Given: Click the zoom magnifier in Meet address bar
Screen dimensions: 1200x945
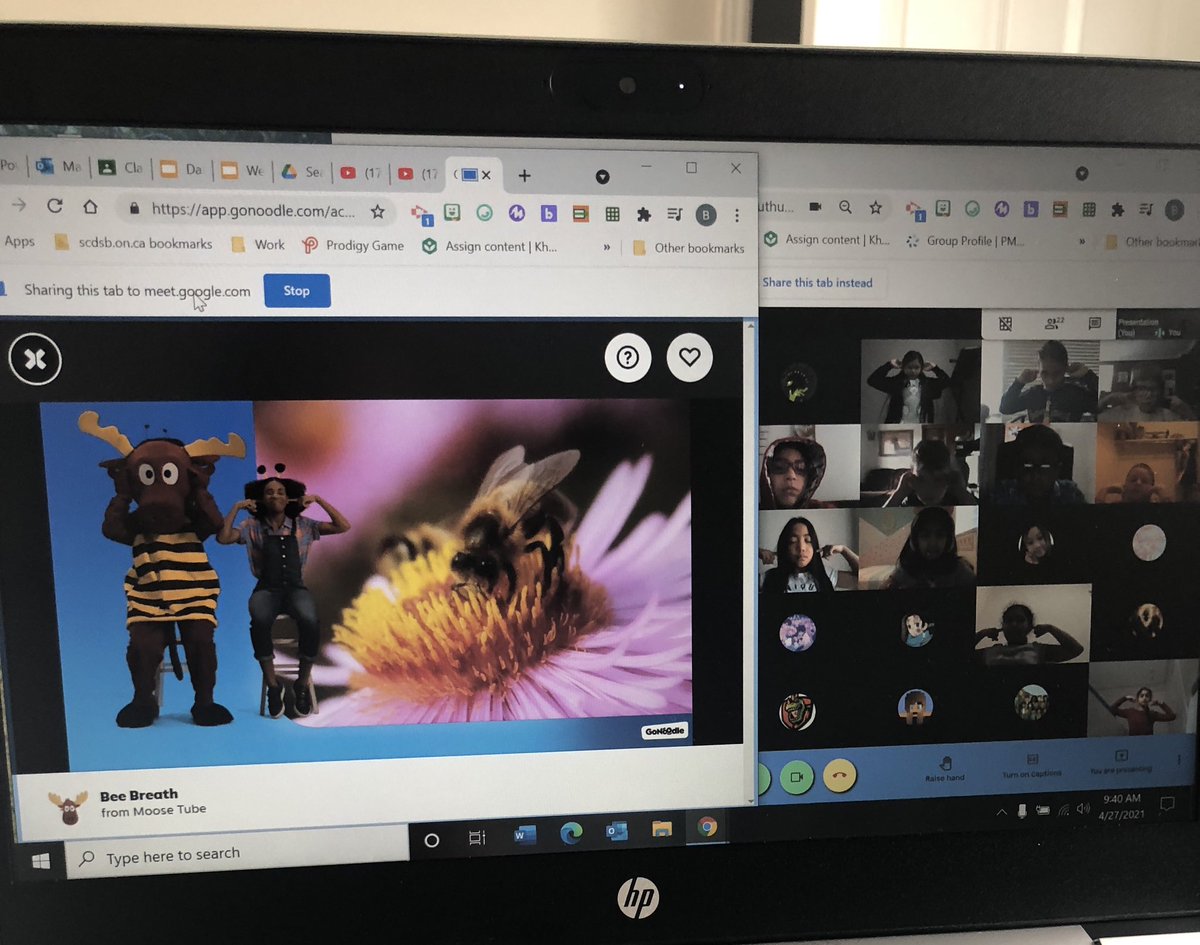Looking at the screenshot, I should (846, 206).
